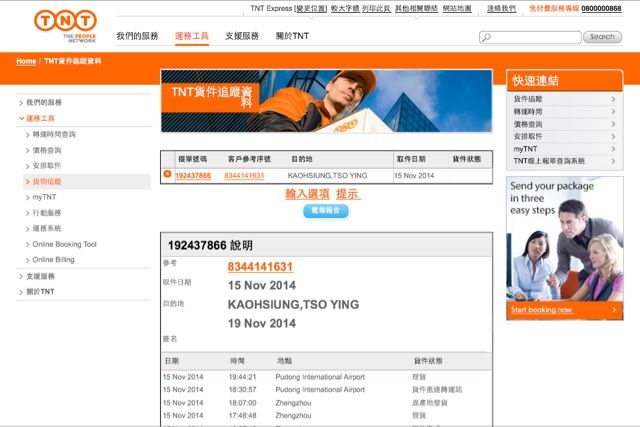Screen dimensions: 640x427
Task: Open Online Booking Tool in the sidebar
Action: pos(64,244)
